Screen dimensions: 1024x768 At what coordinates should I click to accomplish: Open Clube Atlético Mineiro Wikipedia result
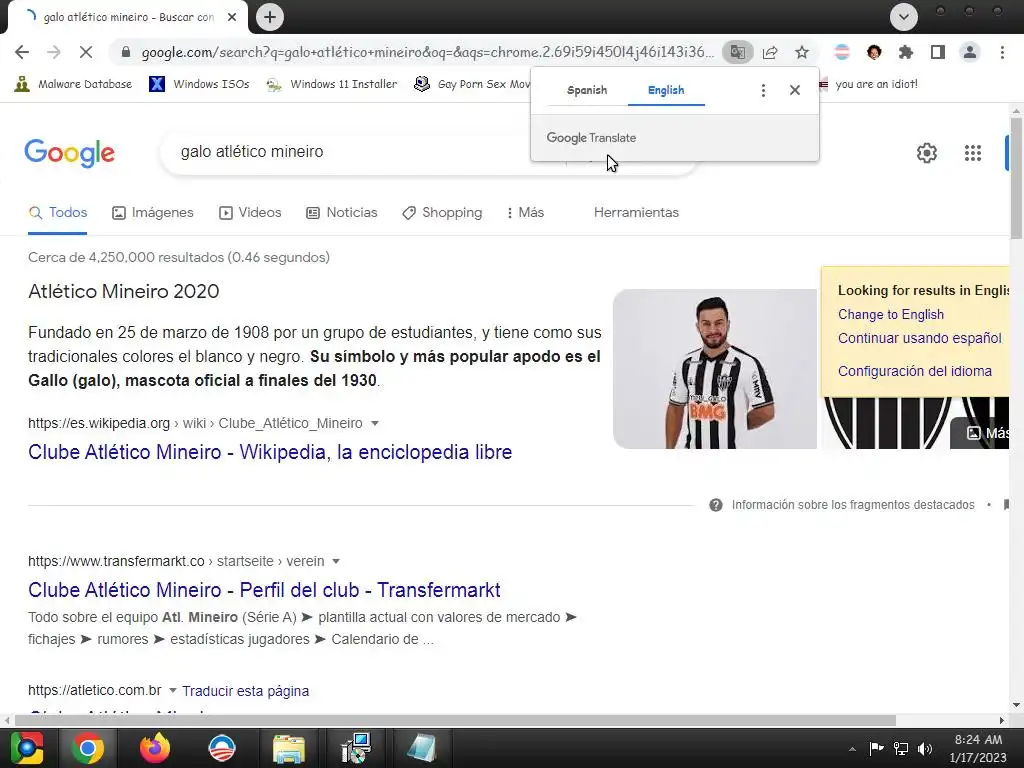(270, 452)
